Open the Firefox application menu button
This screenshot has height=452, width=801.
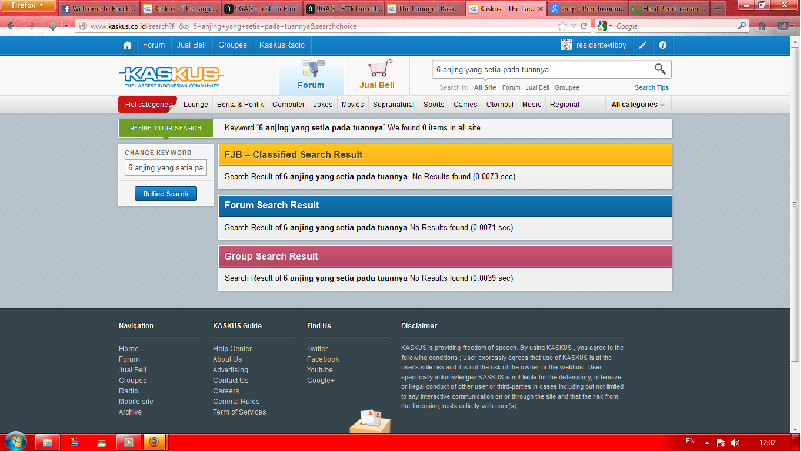(27, 6)
